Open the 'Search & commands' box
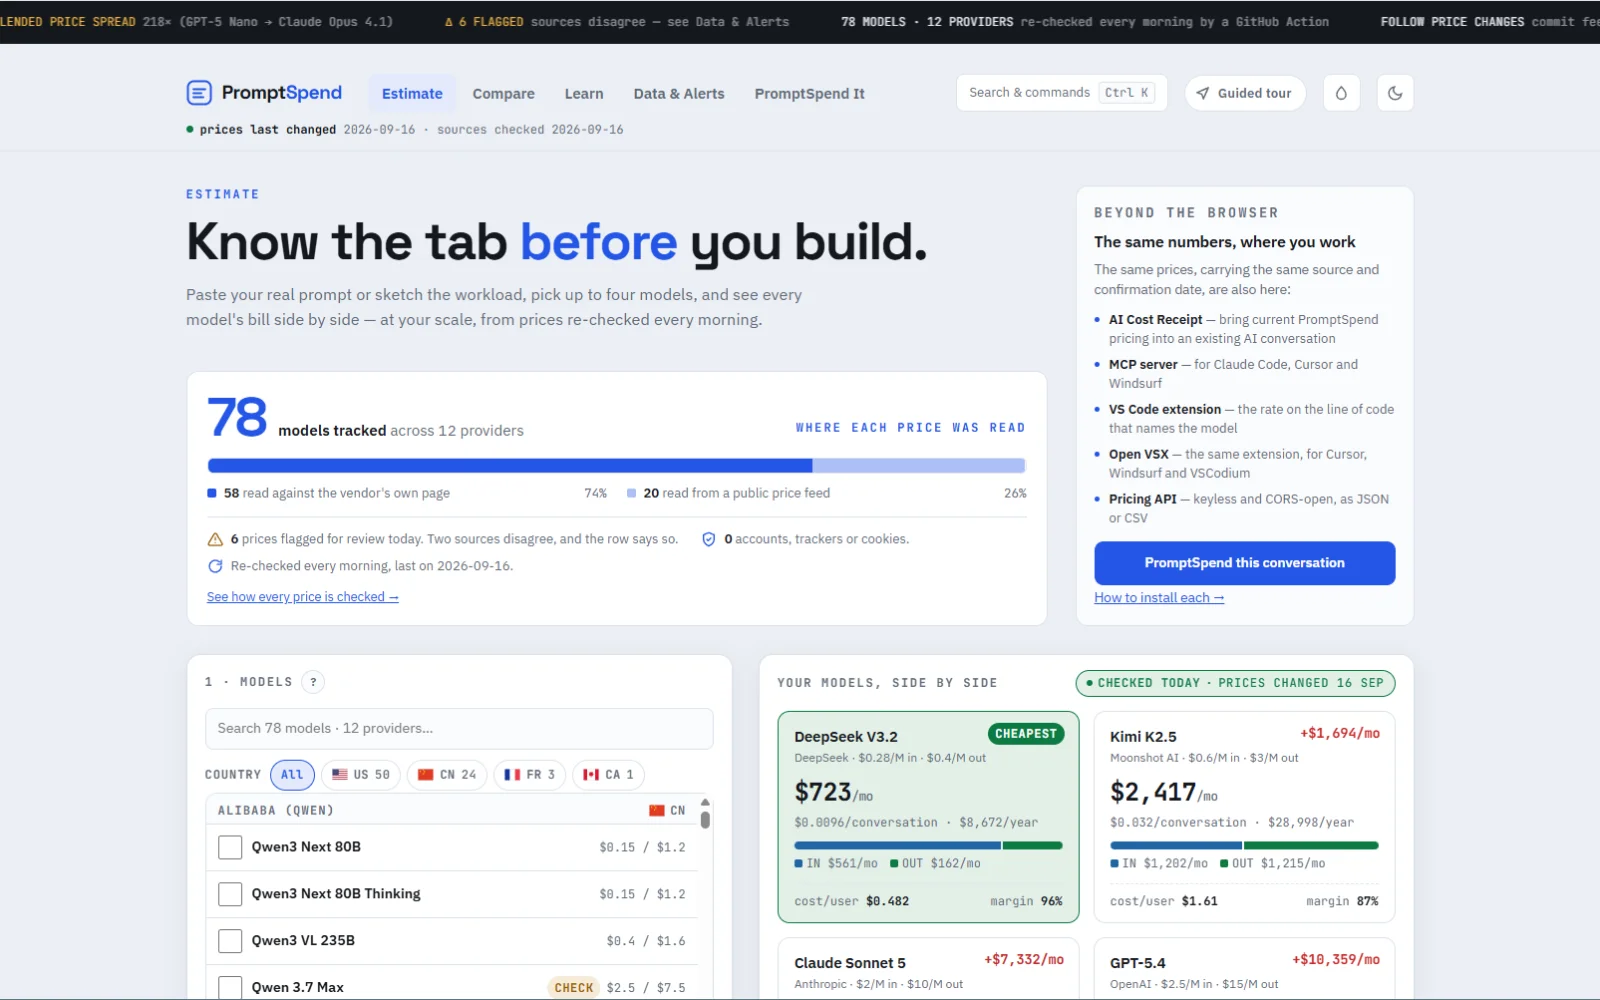Image resolution: width=1600 pixels, height=1000 pixels. click(x=1061, y=93)
